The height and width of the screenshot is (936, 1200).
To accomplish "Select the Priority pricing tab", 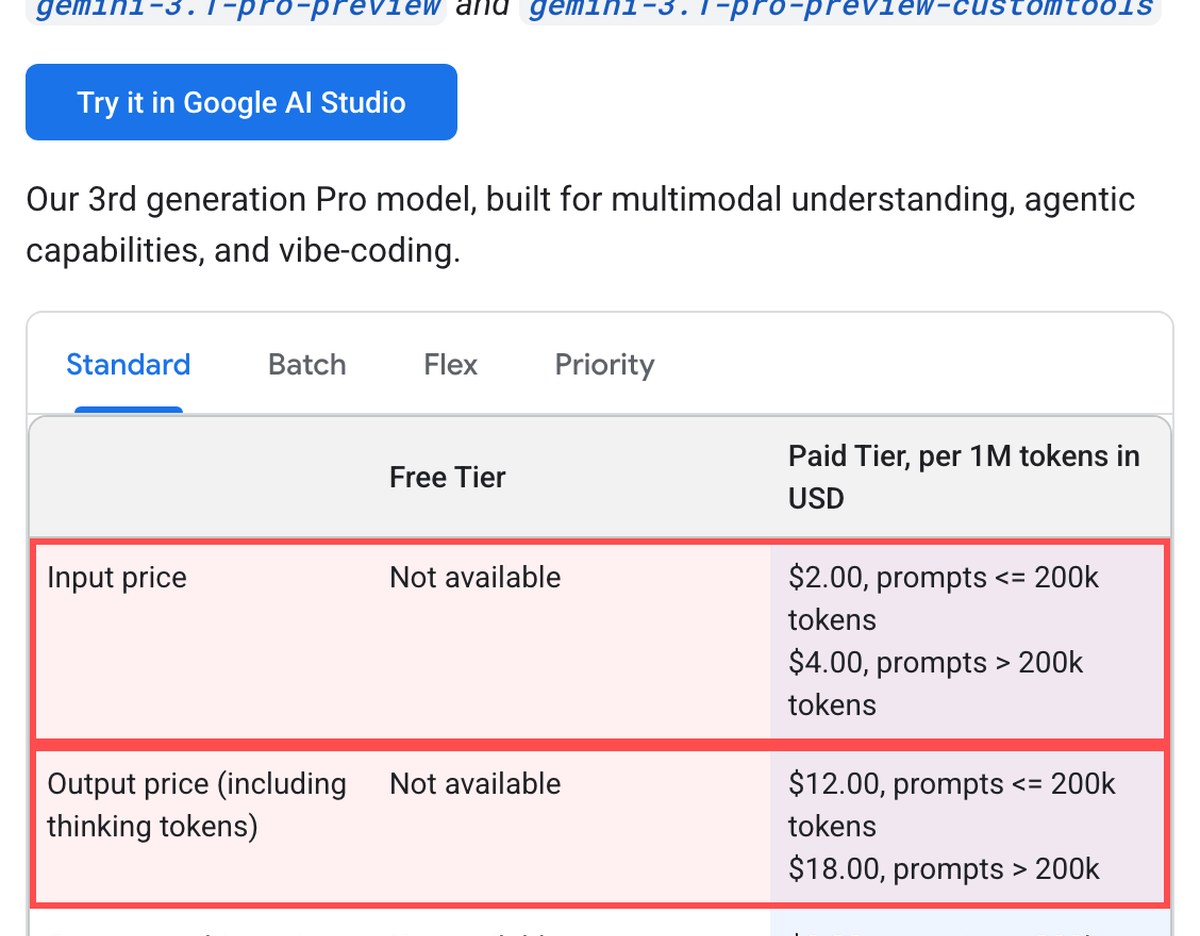I will 604,364.
